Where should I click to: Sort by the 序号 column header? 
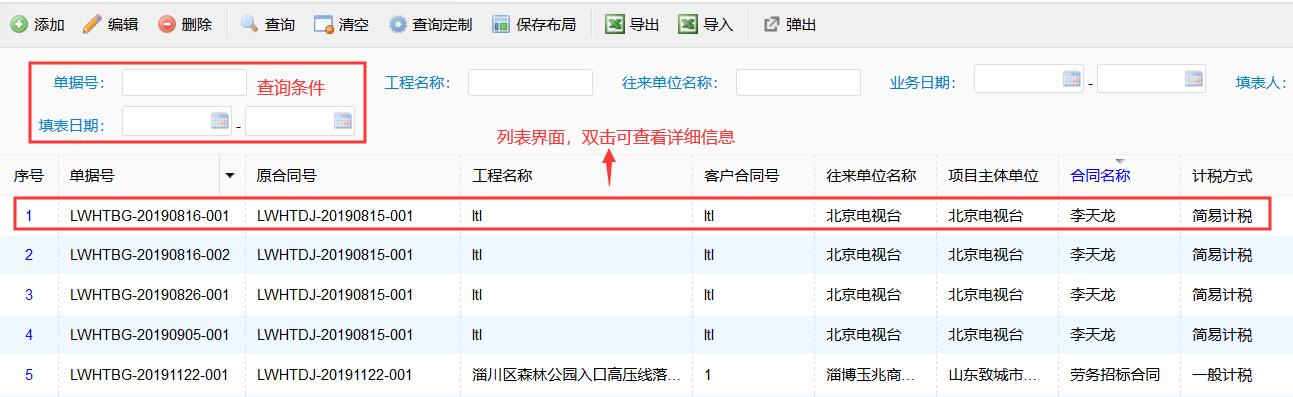(29, 176)
